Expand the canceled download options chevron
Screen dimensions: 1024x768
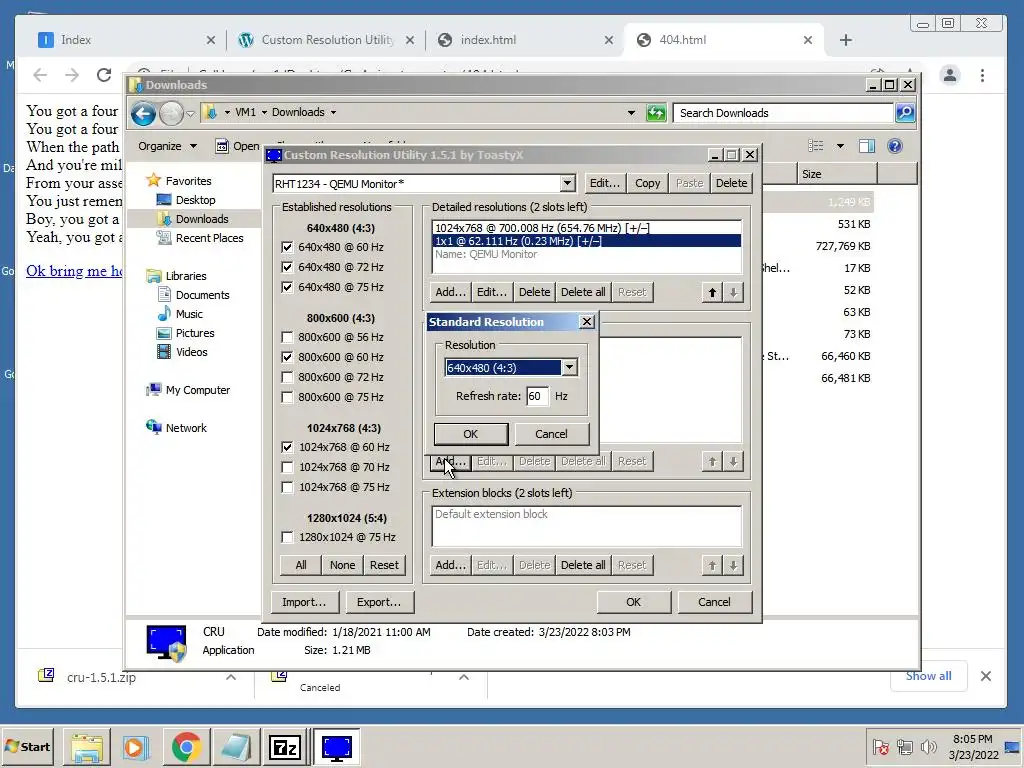click(x=464, y=677)
